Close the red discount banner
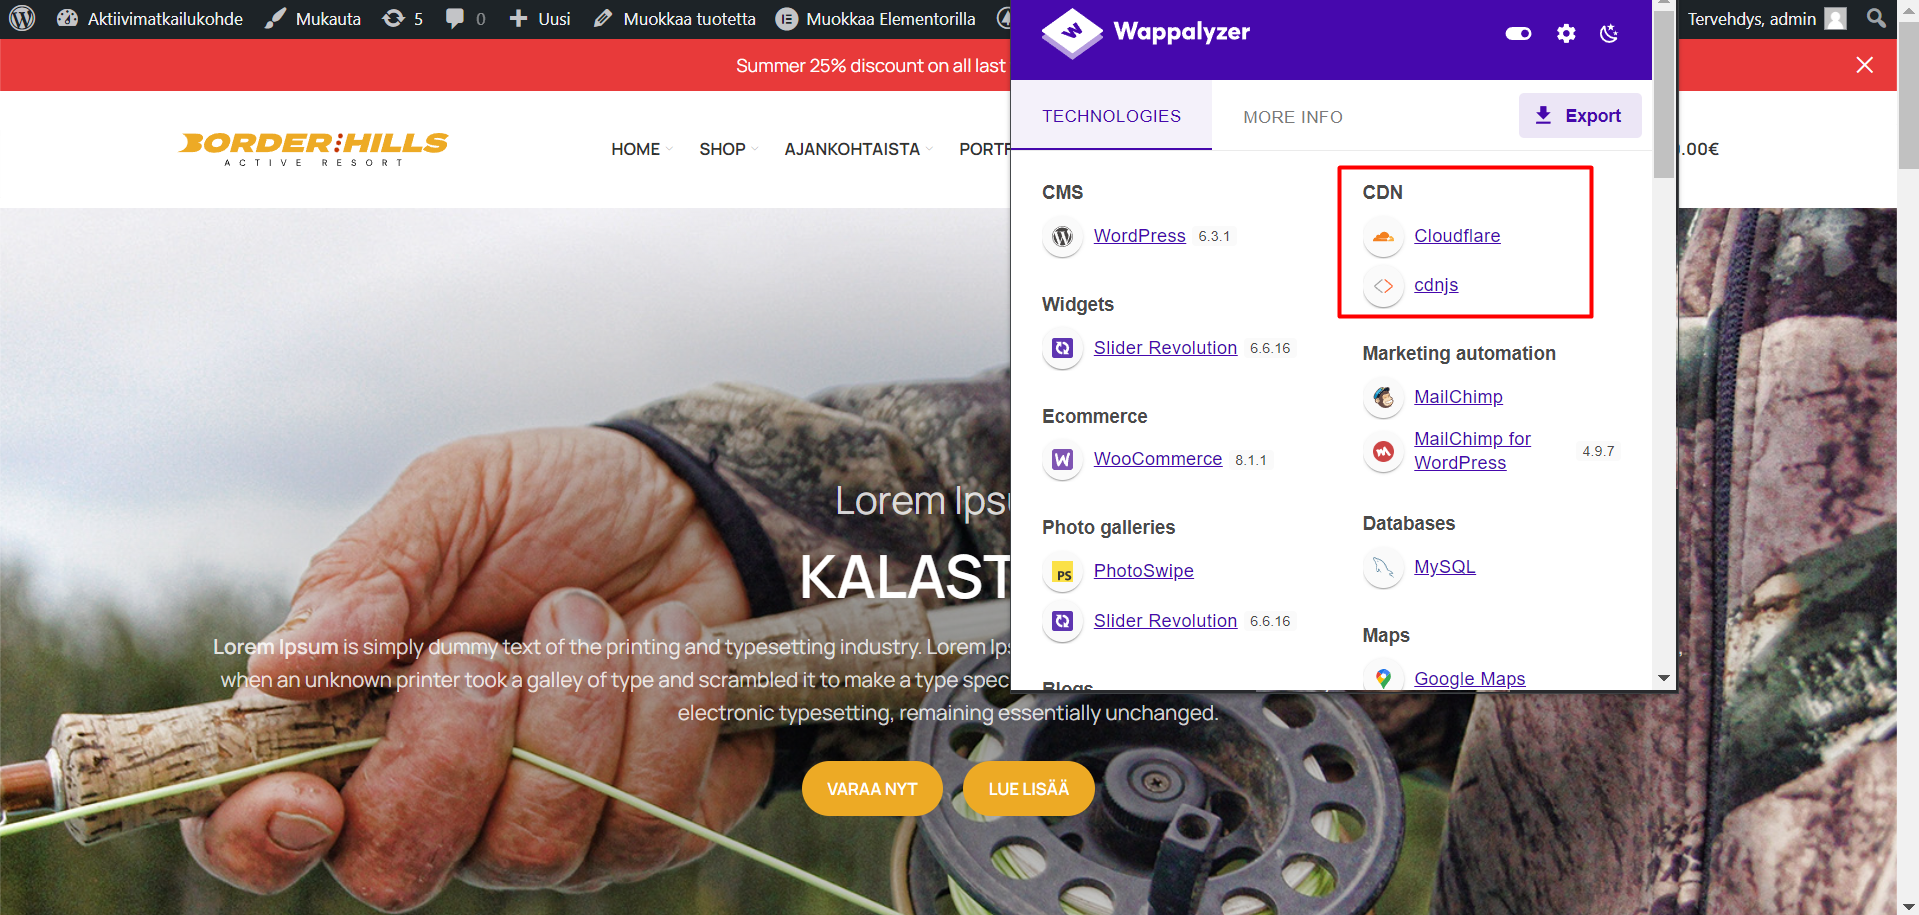The width and height of the screenshot is (1919, 915). [x=1865, y=65]
